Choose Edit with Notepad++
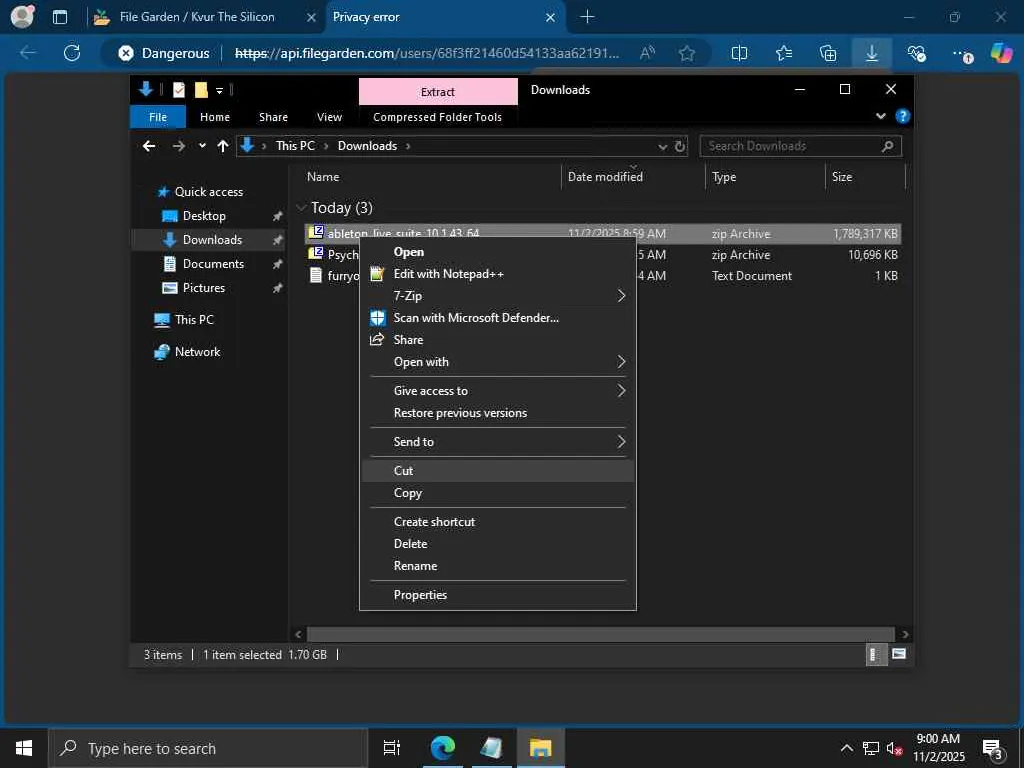This screenshot has width=1024, height=768. [x=497, y=274]
